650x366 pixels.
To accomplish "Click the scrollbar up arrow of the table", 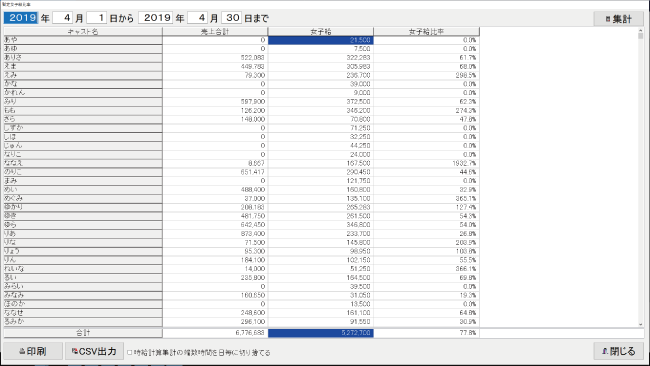I will [x=640, y=30].
